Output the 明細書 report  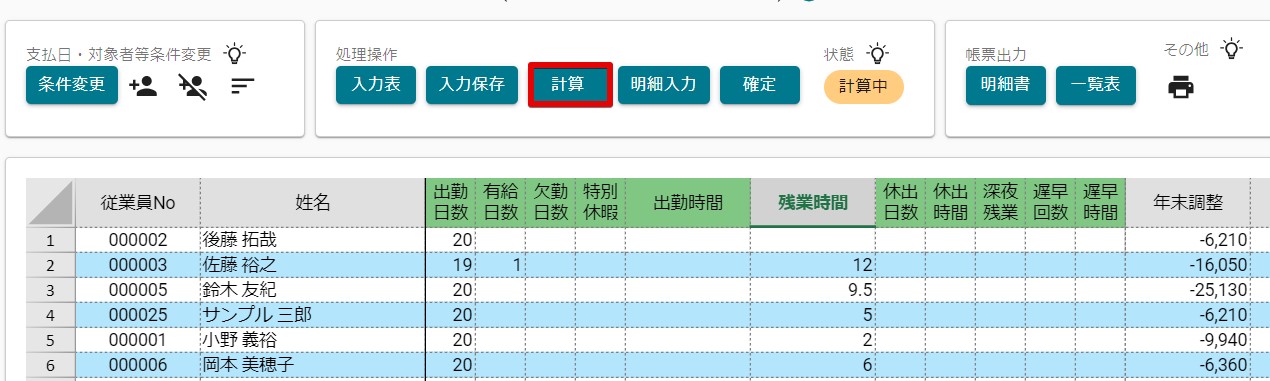tap(1006, 85)
